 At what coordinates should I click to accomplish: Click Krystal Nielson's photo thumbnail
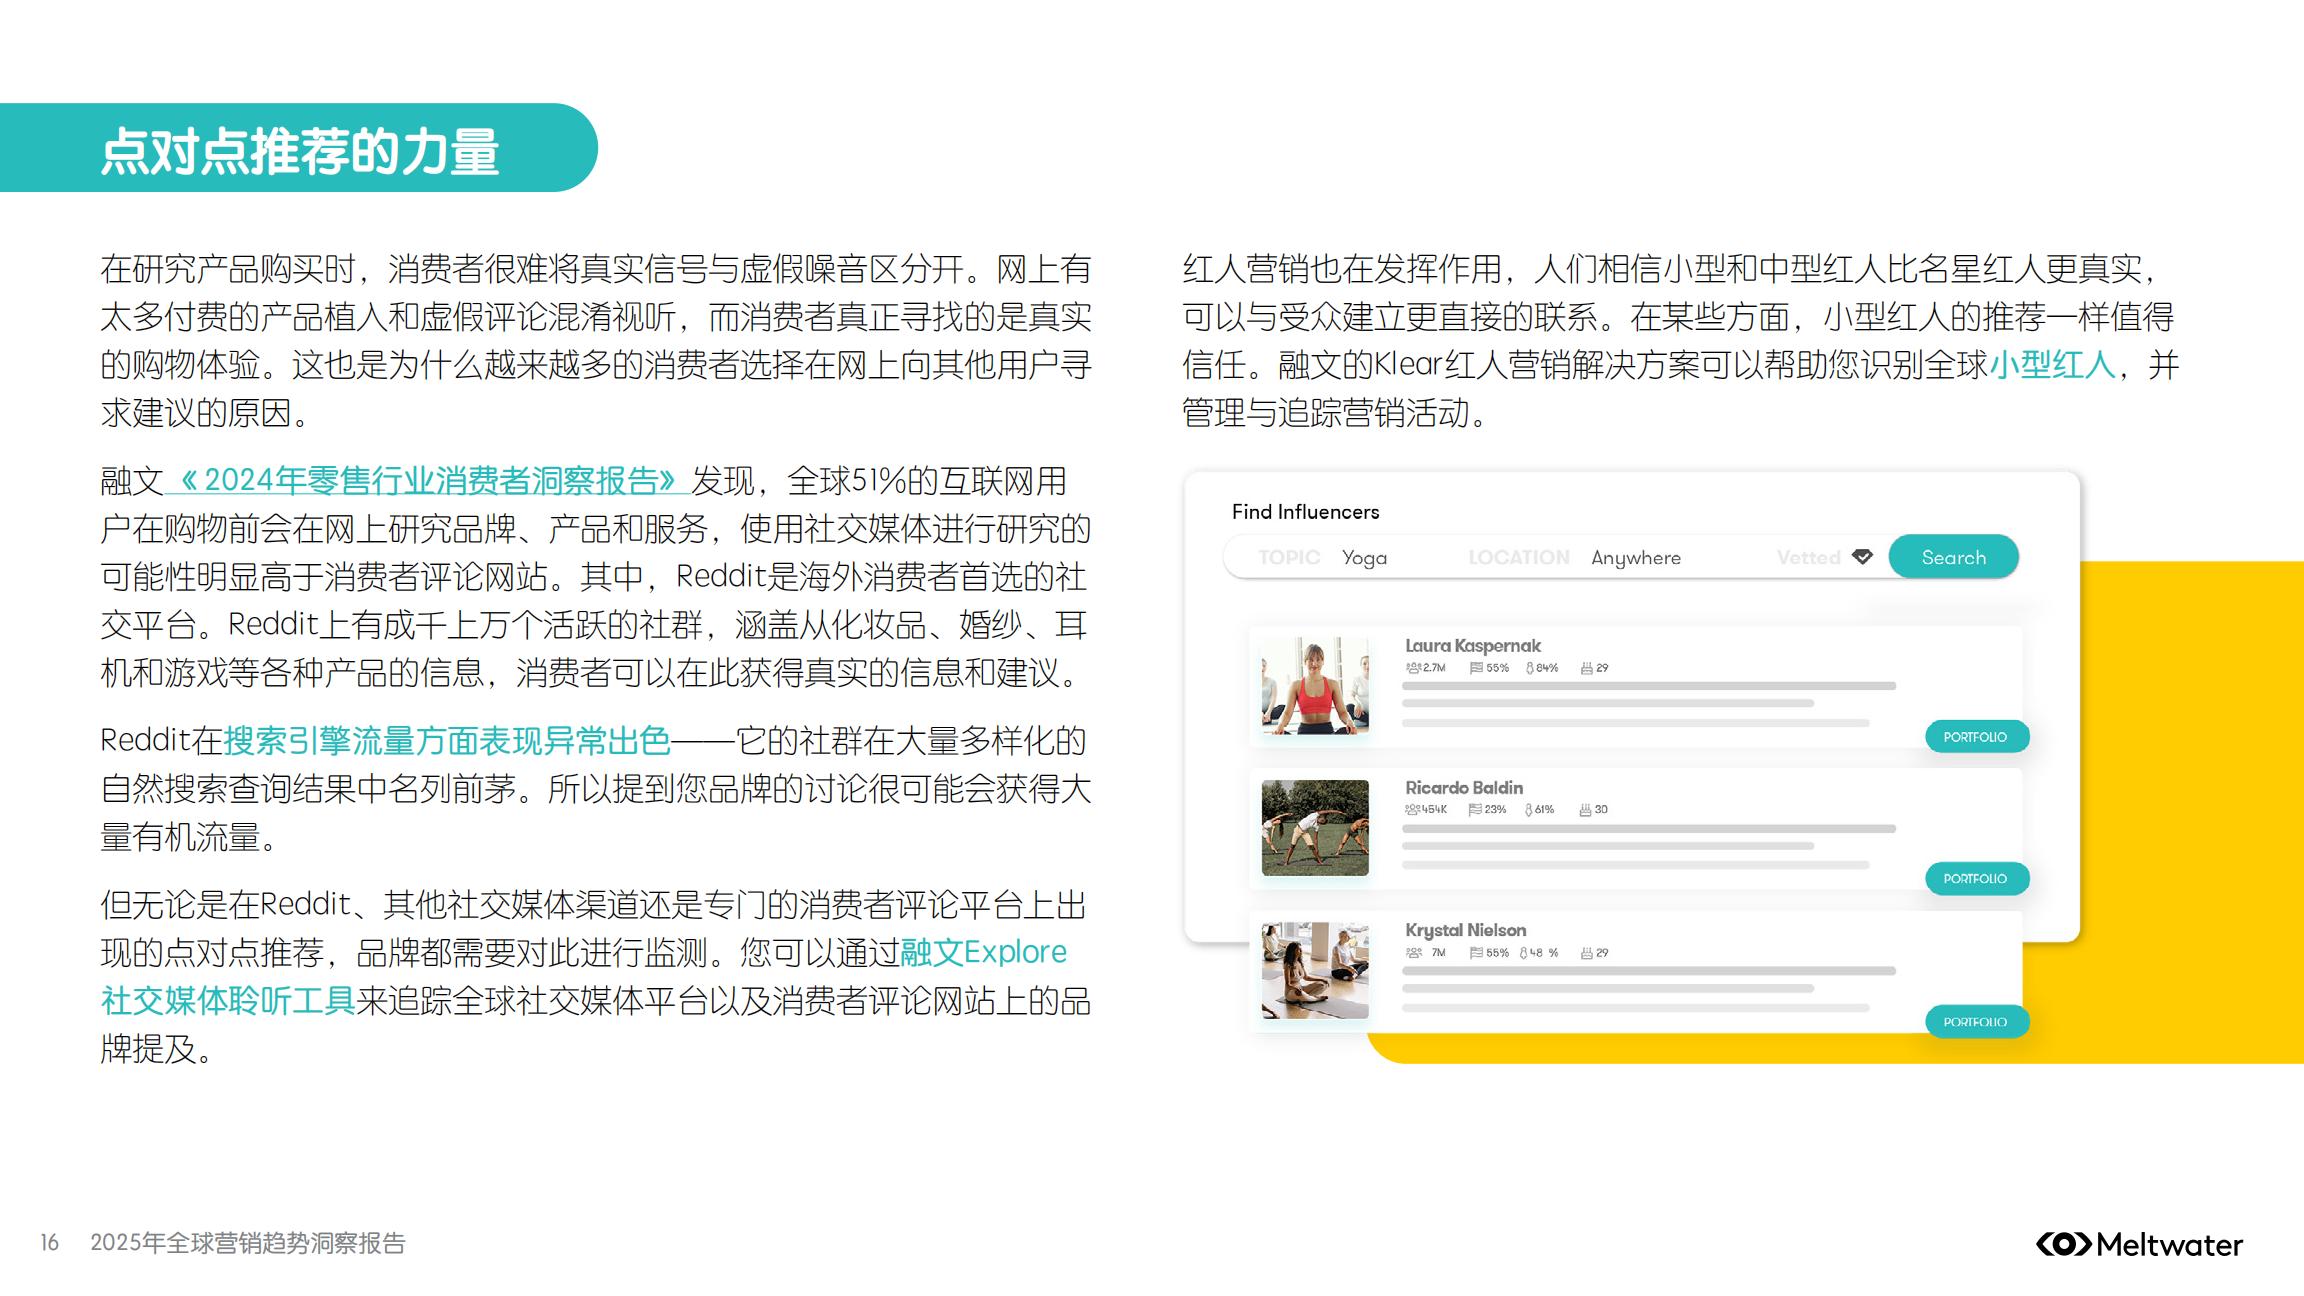point(1315,970)
